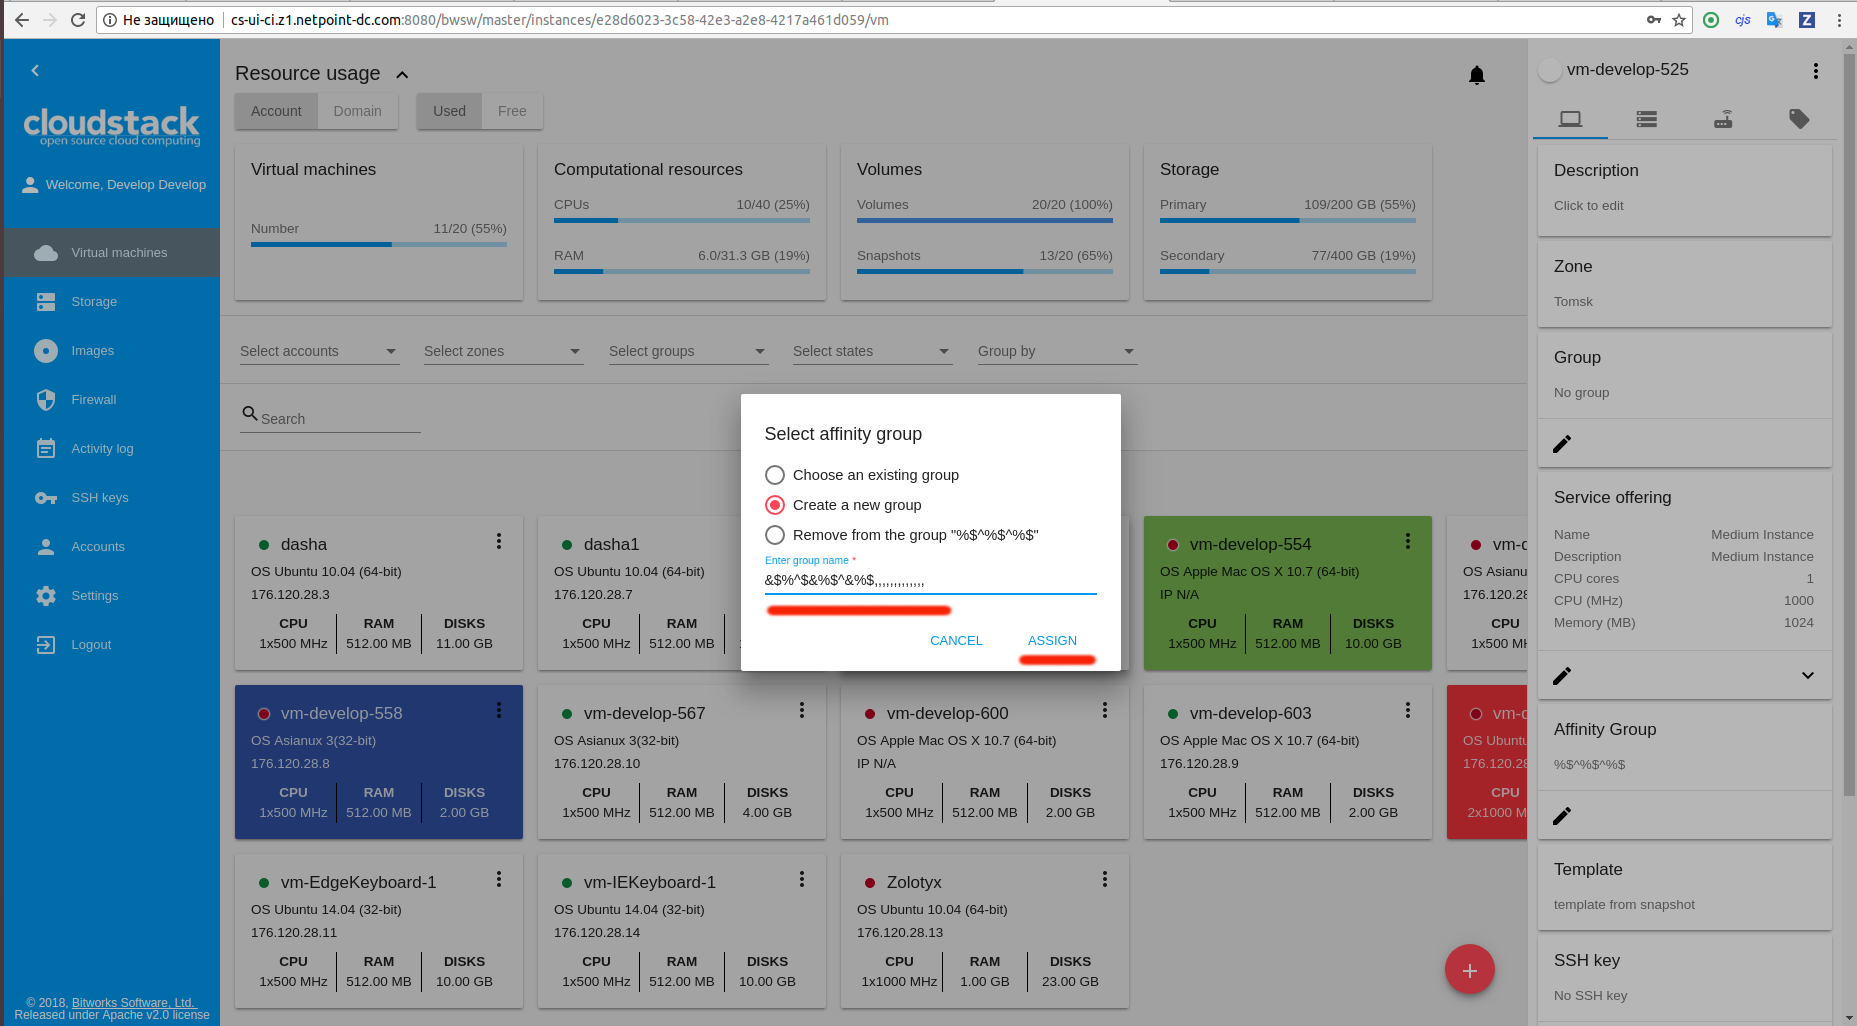1857x1026 pixels.
Task: Open the Group by dropdown
Action: pos(1057,351)
